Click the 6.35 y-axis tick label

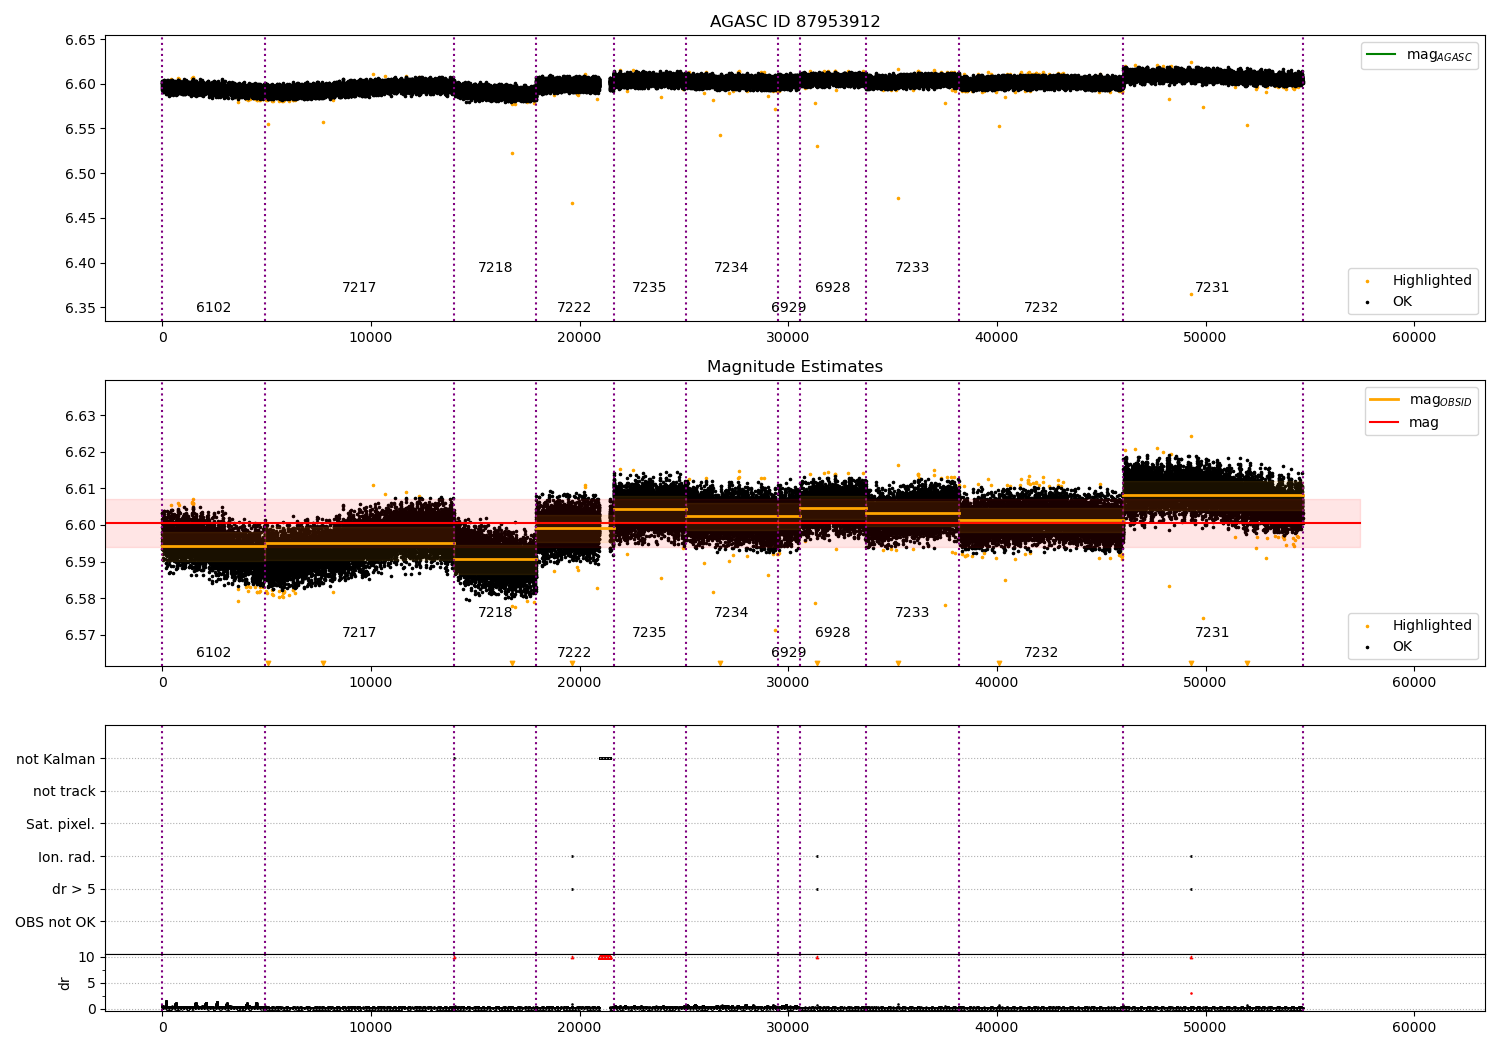tap(80, 308)
